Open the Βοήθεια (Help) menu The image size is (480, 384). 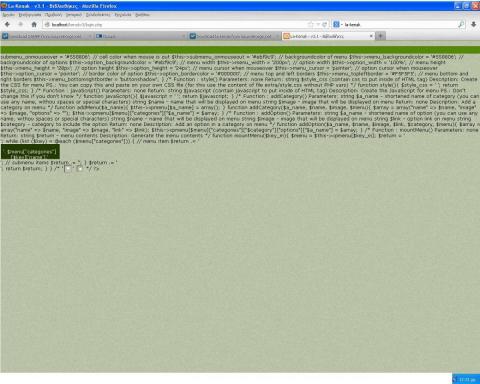pos(142,15)
